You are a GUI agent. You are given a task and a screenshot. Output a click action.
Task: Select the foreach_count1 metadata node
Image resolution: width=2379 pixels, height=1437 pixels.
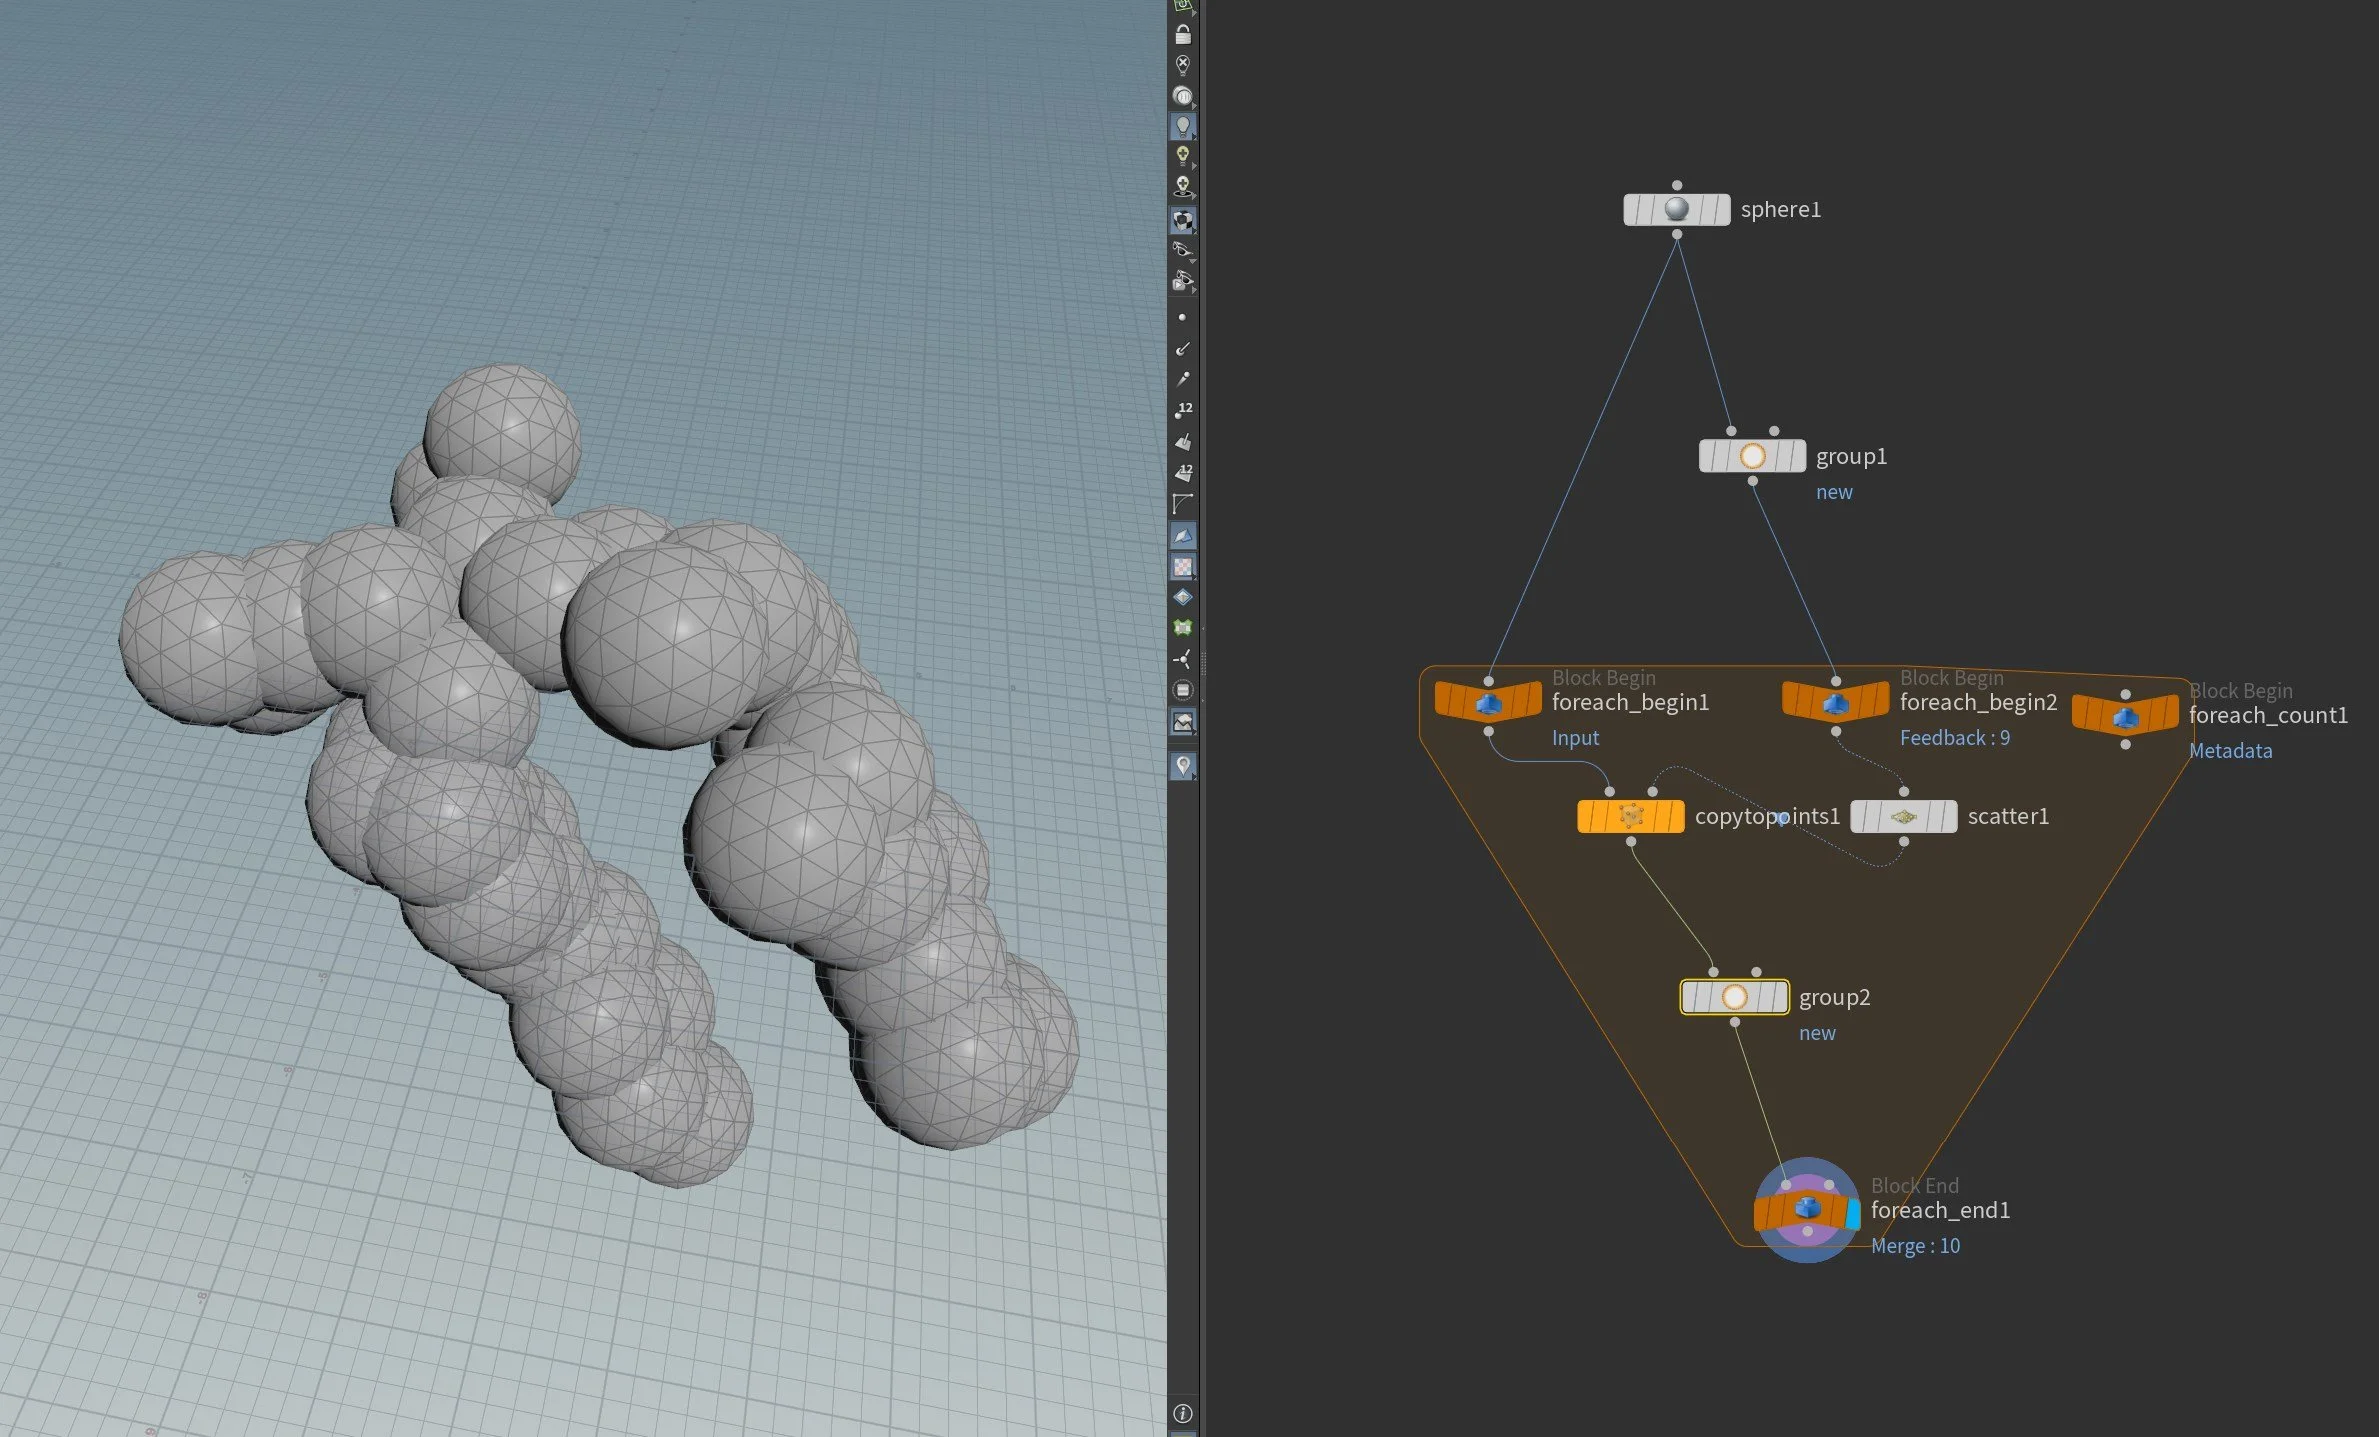pyautogui.click(x=2125, y=714)
